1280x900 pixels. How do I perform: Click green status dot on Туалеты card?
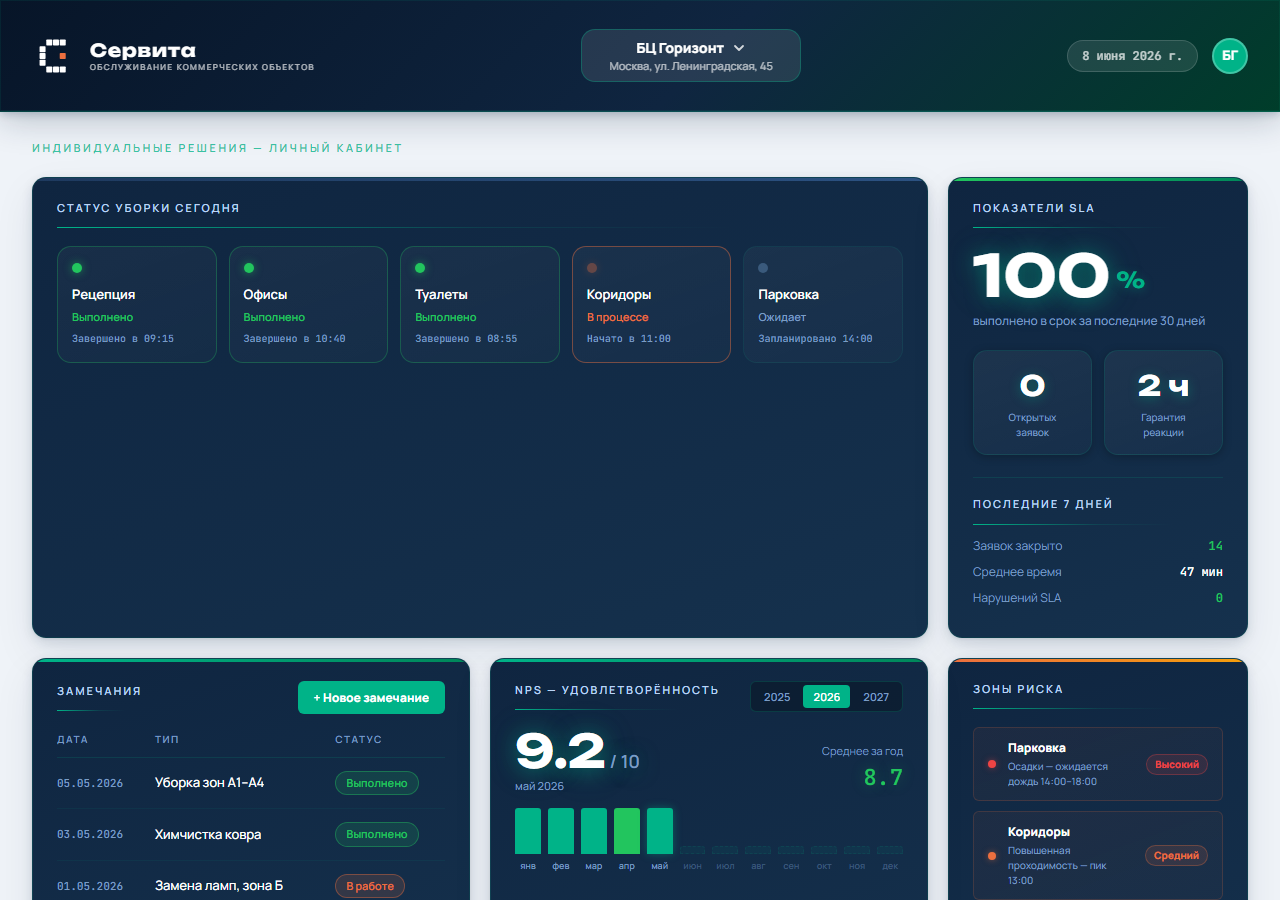pos(420,268)
